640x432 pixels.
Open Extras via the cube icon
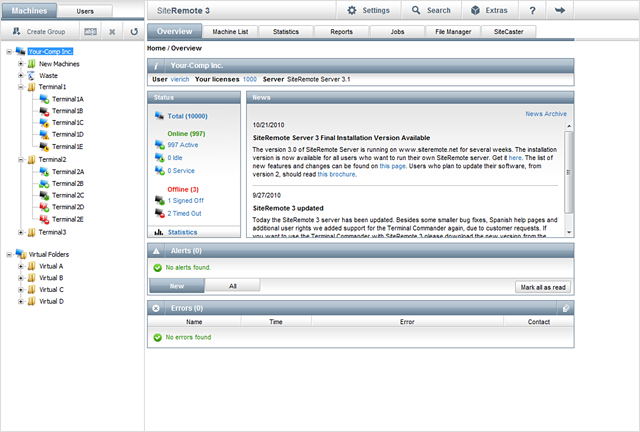(x=474, y=10)
